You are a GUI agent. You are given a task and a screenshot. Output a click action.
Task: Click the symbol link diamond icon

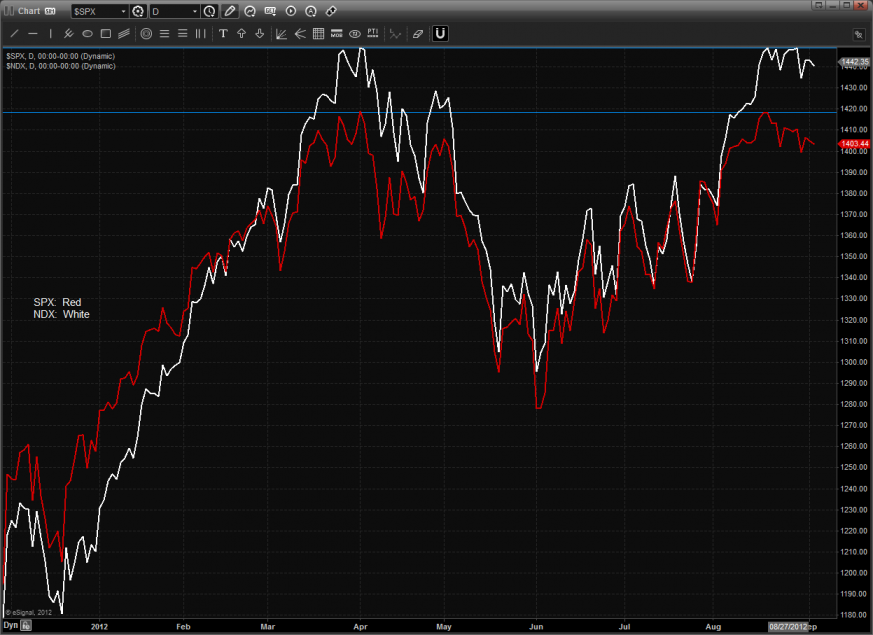click(331, 11)
